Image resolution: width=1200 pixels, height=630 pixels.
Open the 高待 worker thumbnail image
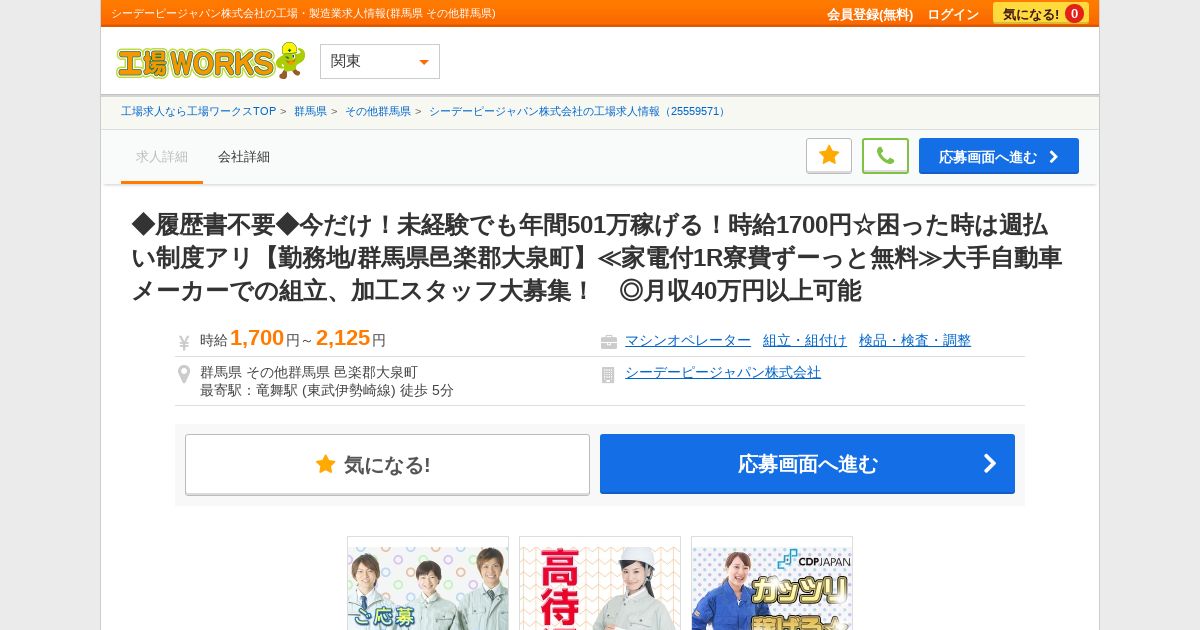point(600,584)
